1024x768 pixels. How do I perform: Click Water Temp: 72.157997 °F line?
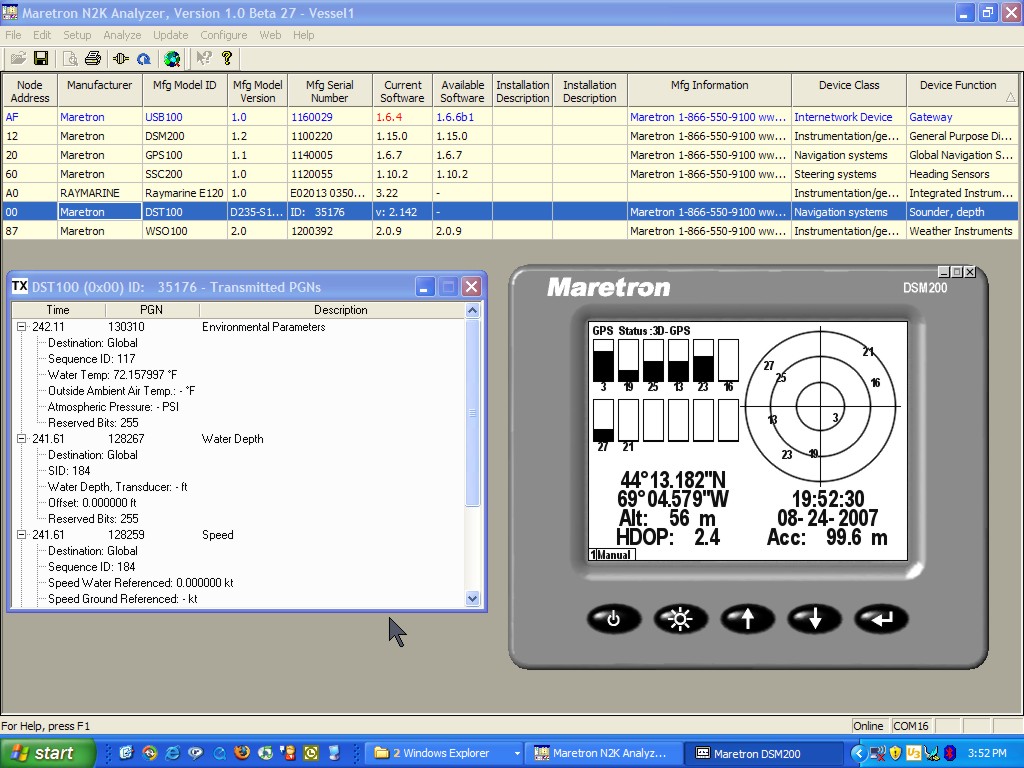(x=112, y=375)
